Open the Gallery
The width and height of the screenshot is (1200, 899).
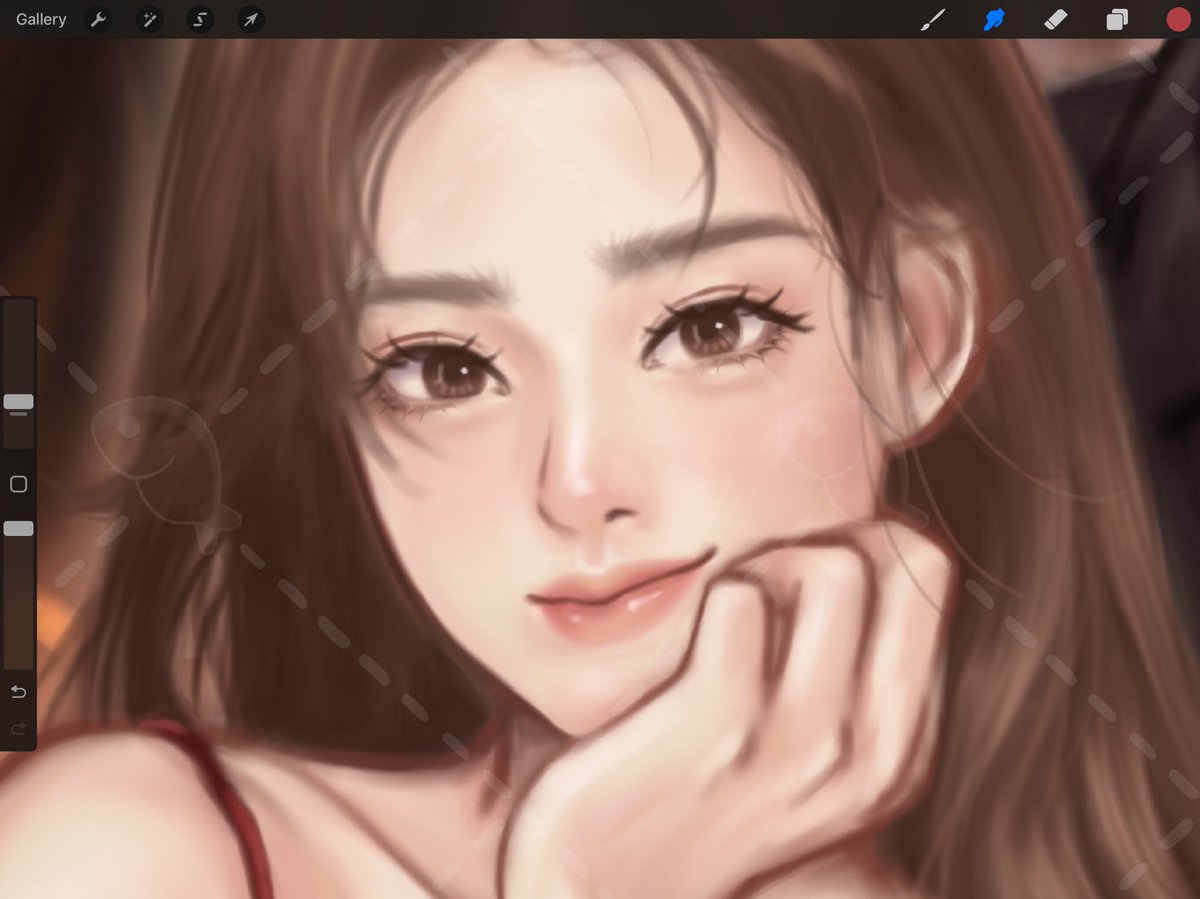coord(41,19)
